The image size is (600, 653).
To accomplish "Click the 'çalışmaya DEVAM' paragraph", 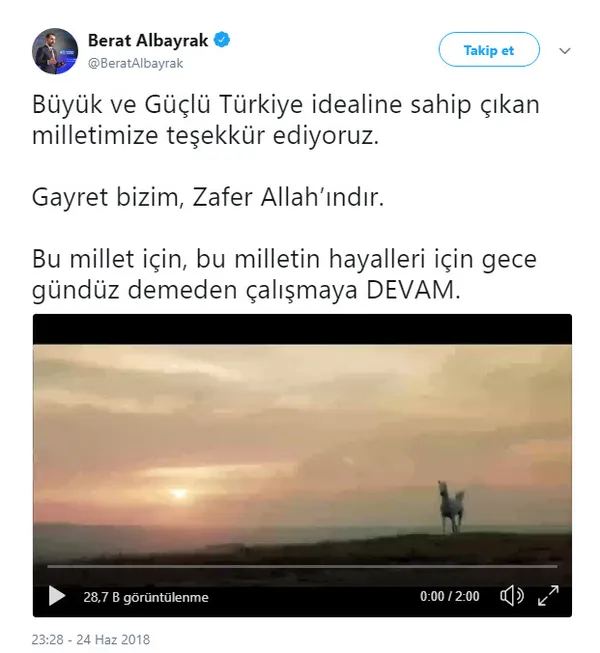I will (x=284, y=274).
